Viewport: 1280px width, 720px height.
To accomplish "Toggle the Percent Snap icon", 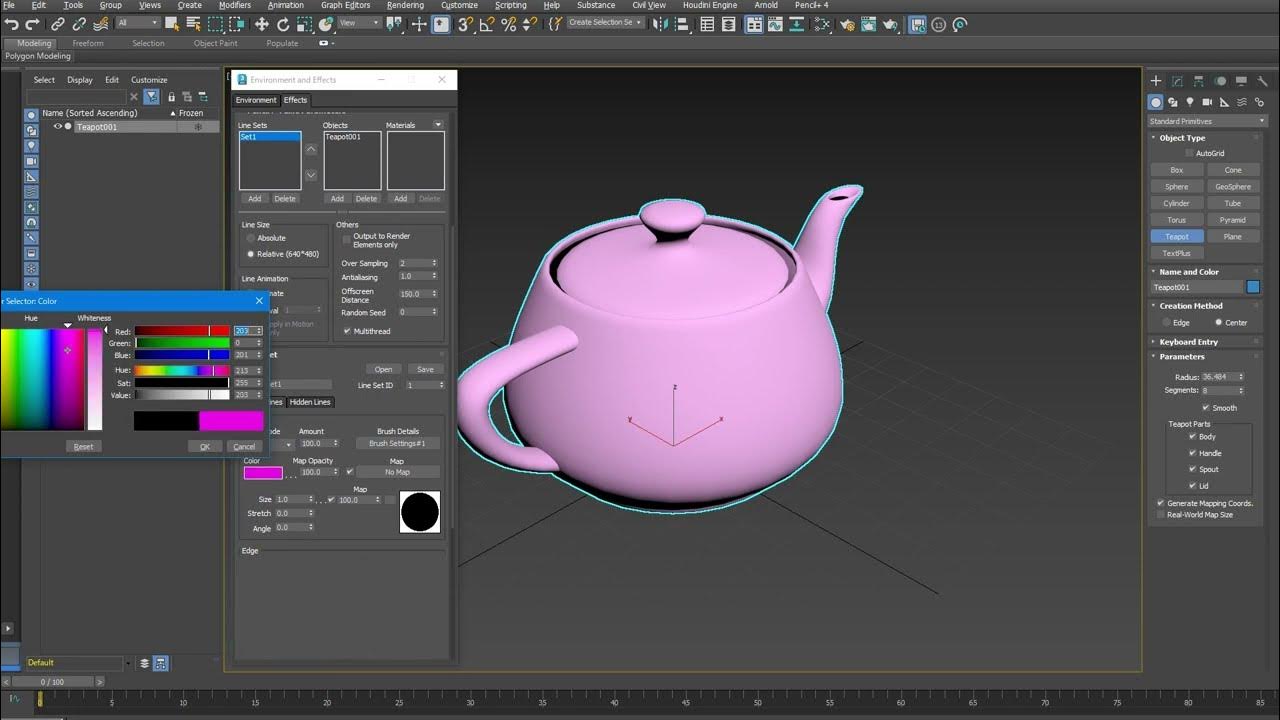I will [508, 24].
